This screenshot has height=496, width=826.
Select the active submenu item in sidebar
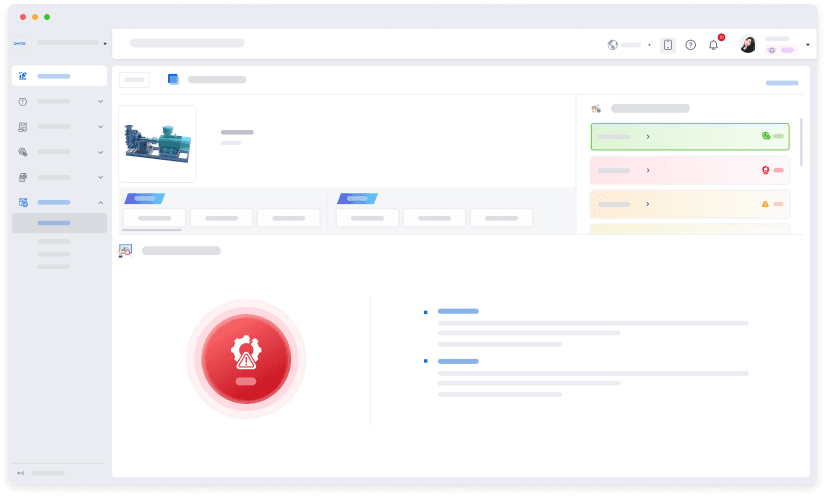59,223
